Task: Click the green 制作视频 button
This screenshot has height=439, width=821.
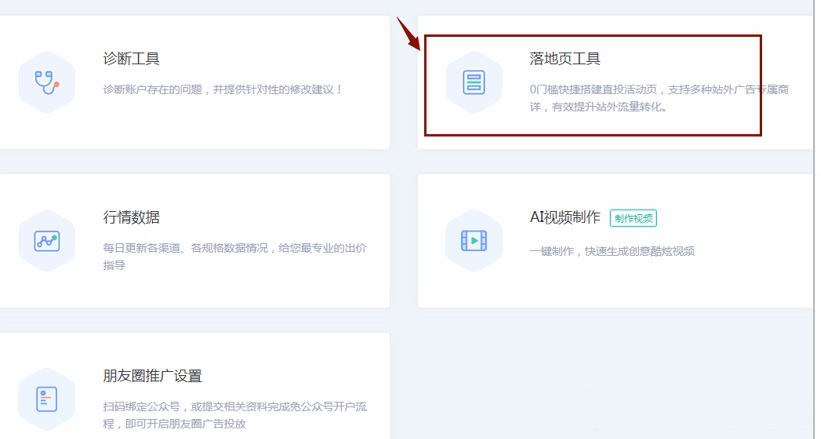Action: click(633, 218)
